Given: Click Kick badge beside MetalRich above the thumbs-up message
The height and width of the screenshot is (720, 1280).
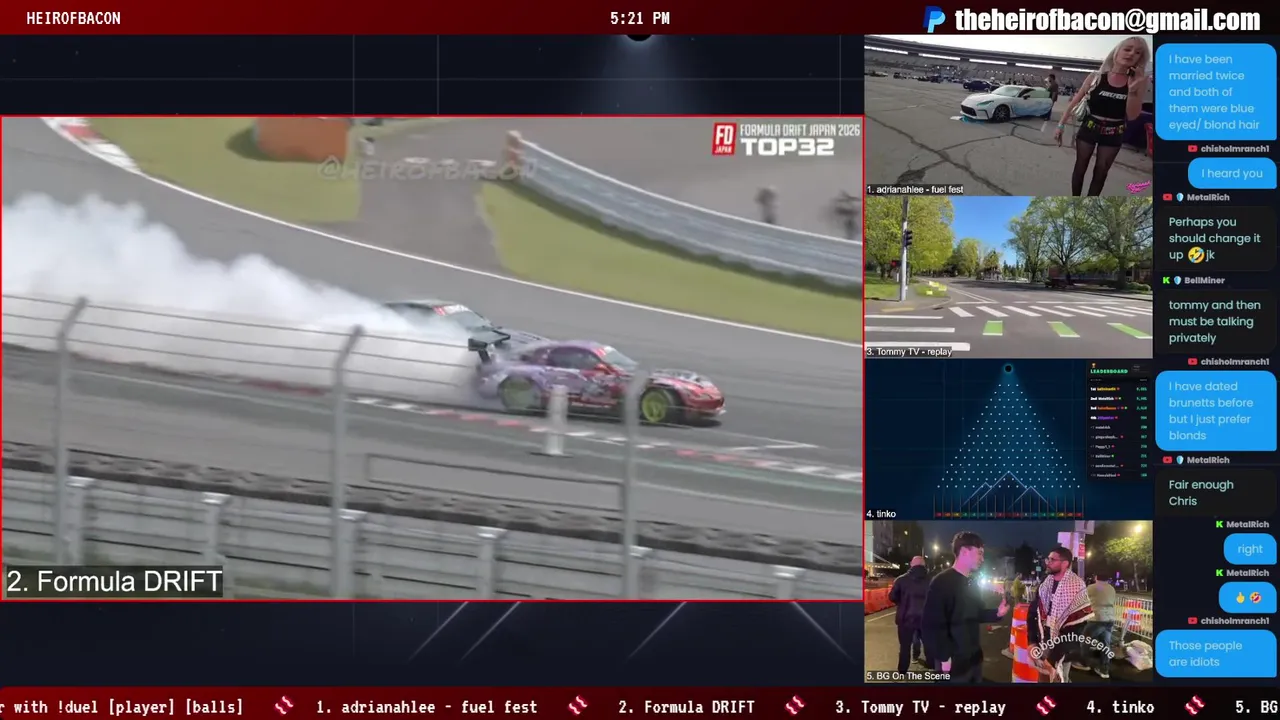Looking at the screenshot, I should click(x=1220, y=573).
